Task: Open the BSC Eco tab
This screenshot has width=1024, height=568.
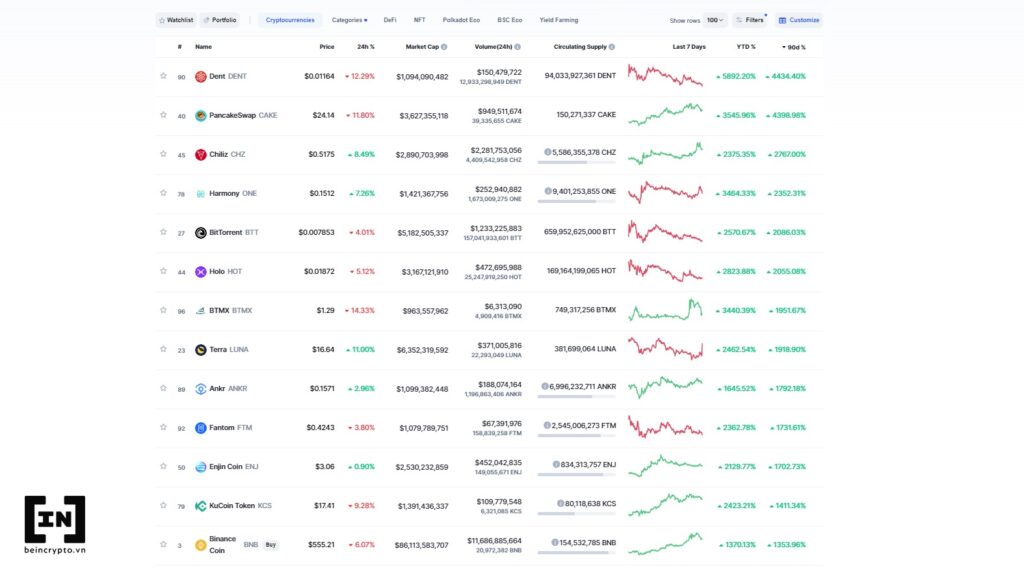Action: [509, 20]
